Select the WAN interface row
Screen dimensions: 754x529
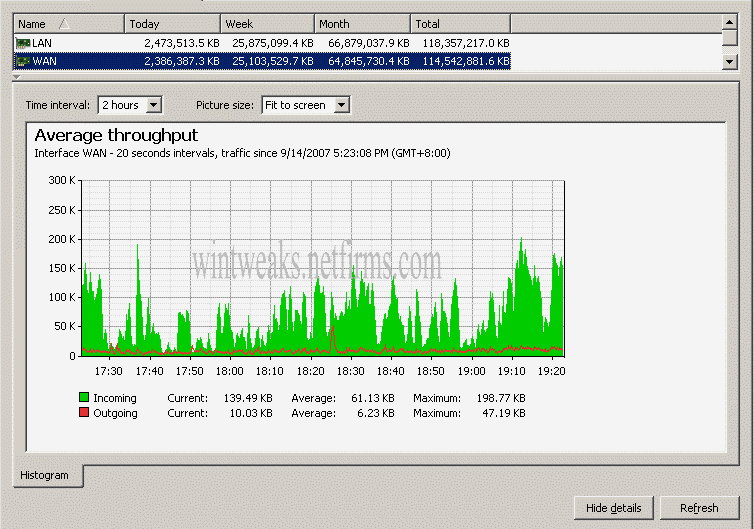(262, 61)
